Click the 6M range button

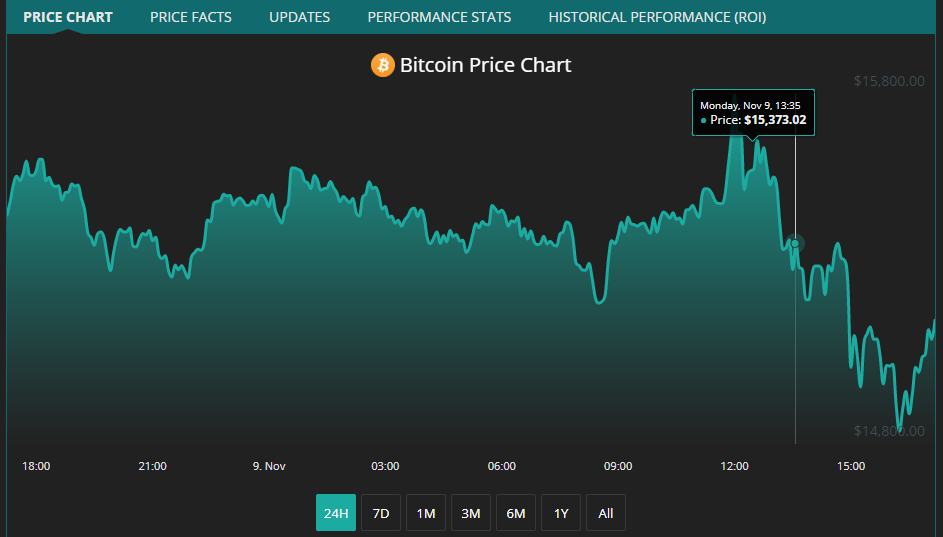click(516, 513)
